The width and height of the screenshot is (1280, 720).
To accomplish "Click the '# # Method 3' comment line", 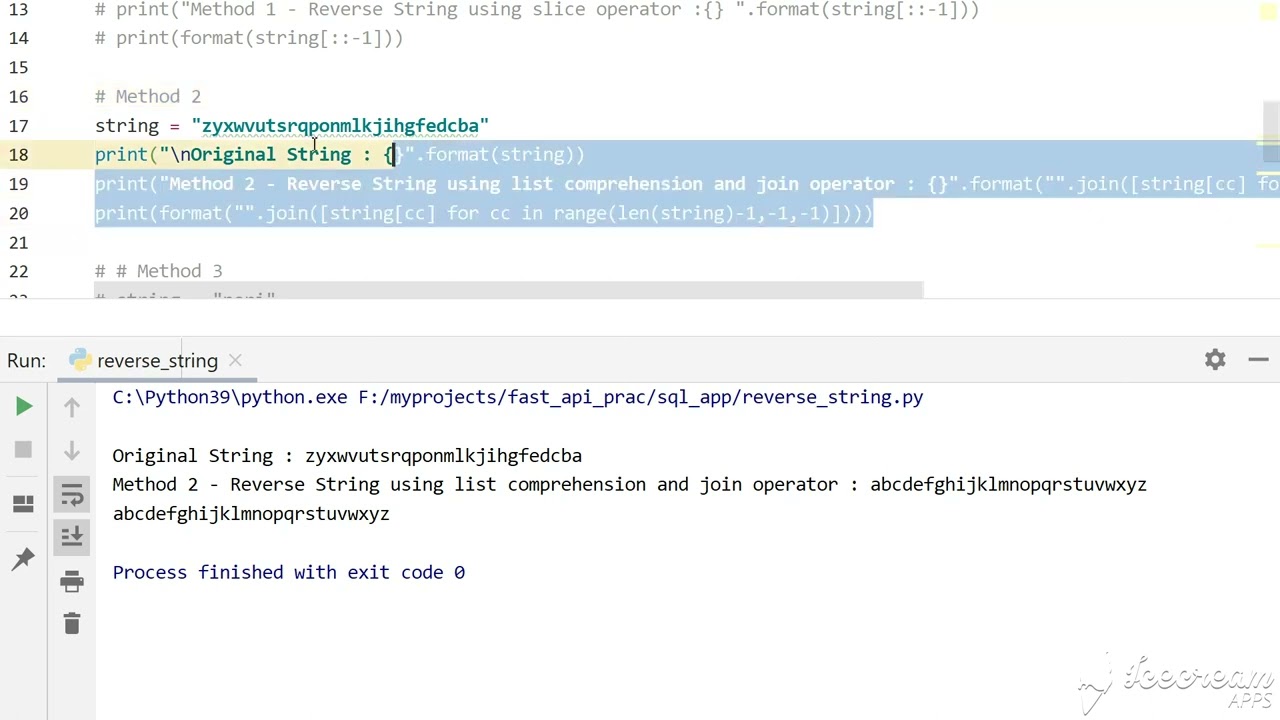I will [159, 271].
